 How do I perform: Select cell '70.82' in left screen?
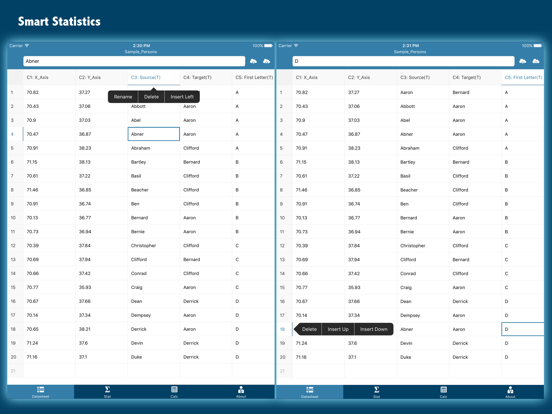click(x=49, y=93)
